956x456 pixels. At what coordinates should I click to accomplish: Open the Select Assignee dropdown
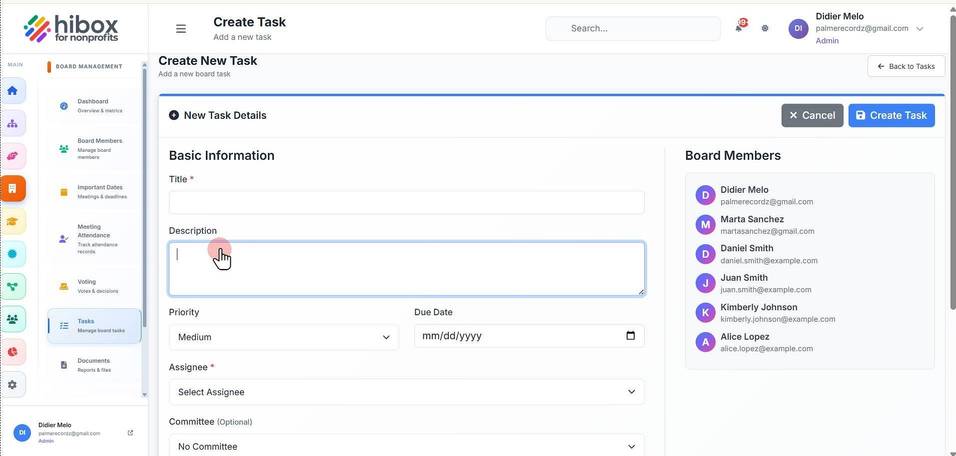pyautogui.click(x=406, y=392)
